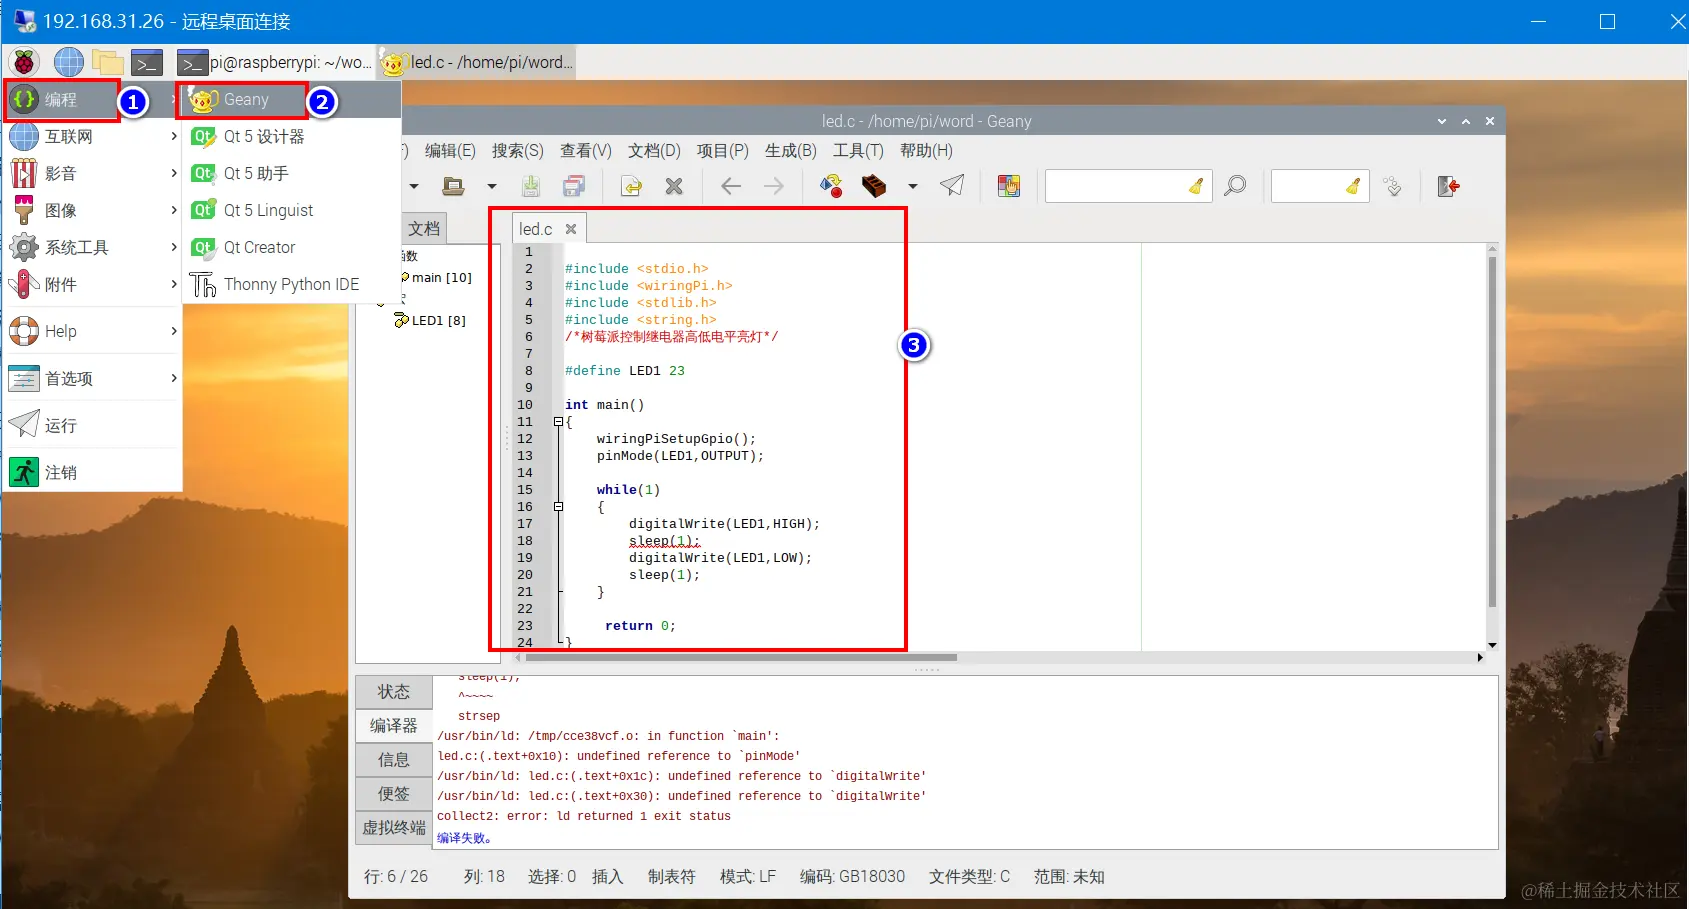Open file icon in Geany toolbar
Screen dimensions: 1689x909
453,186
